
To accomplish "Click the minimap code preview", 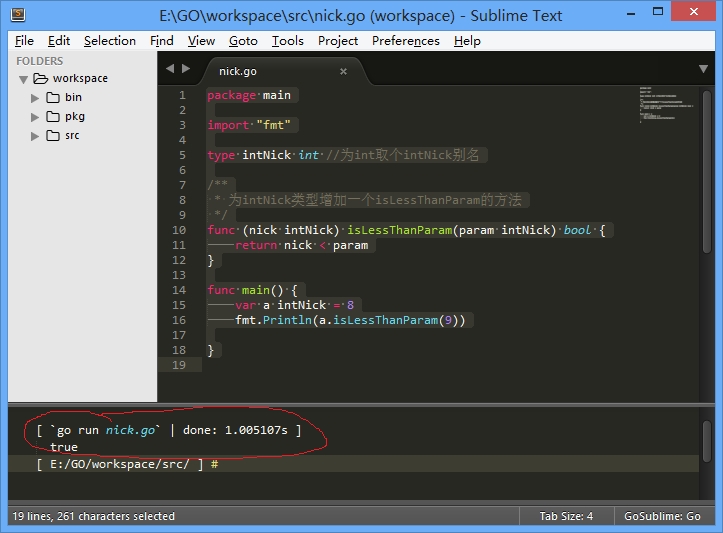I will pos(666,104).
